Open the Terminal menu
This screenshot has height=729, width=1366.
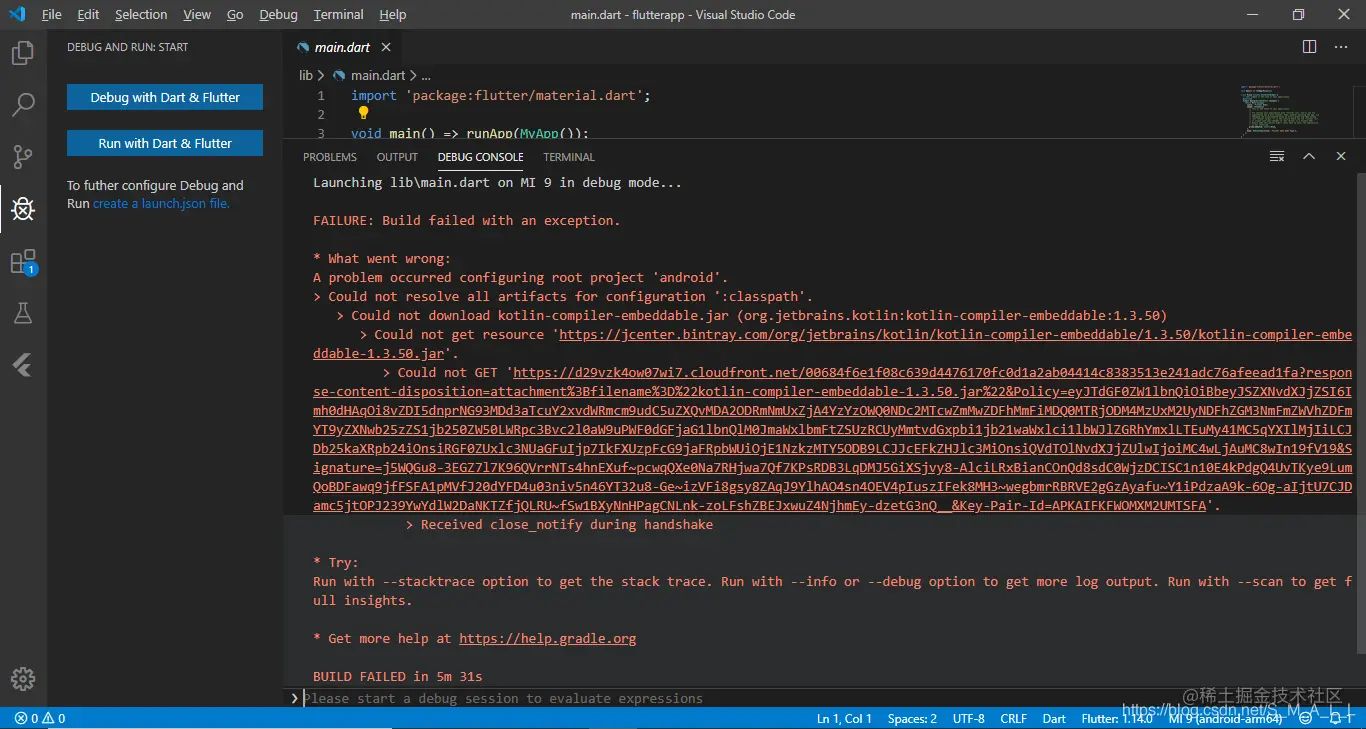338,14
